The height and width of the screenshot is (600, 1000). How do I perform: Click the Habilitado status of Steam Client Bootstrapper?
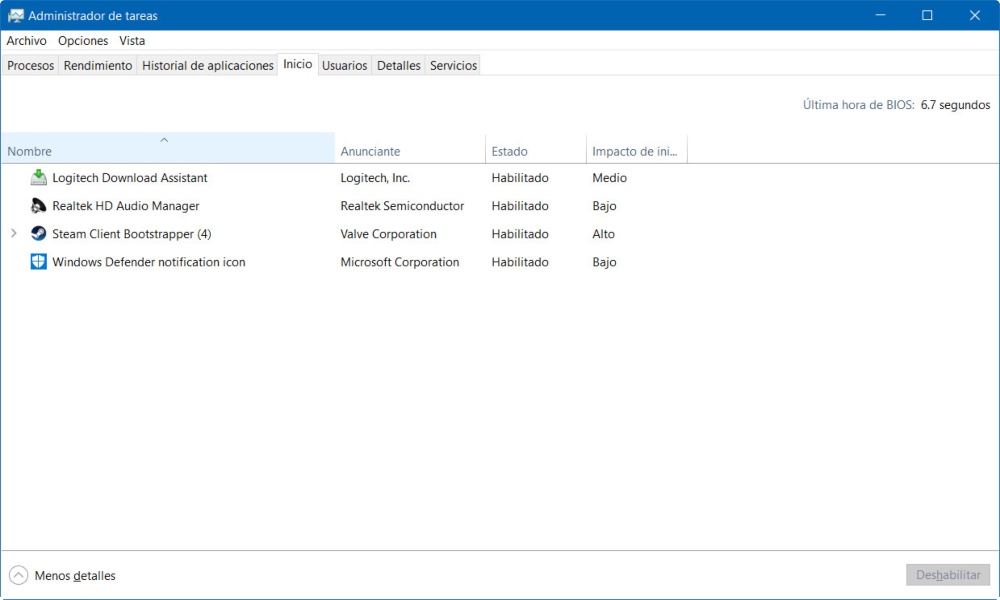pos(520,234)
